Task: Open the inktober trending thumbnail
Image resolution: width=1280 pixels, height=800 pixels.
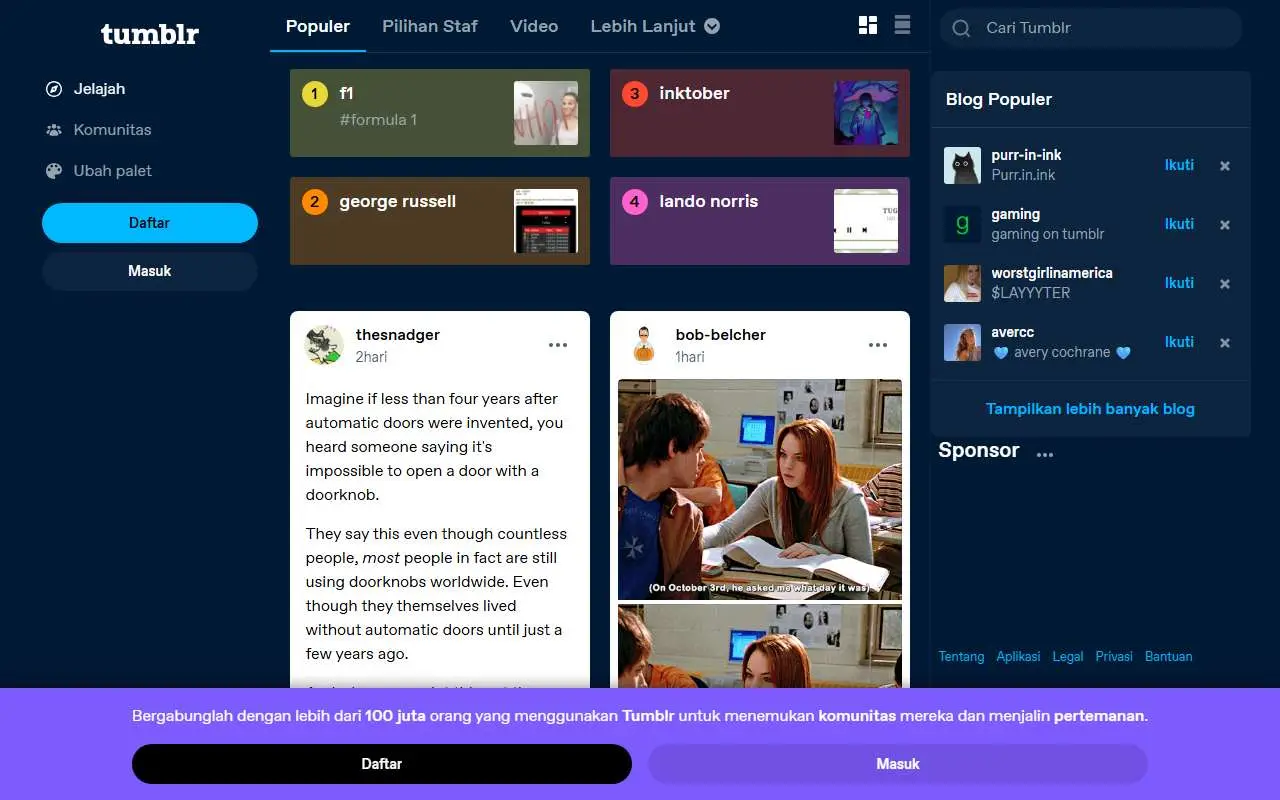Action: tap(866, 113)
